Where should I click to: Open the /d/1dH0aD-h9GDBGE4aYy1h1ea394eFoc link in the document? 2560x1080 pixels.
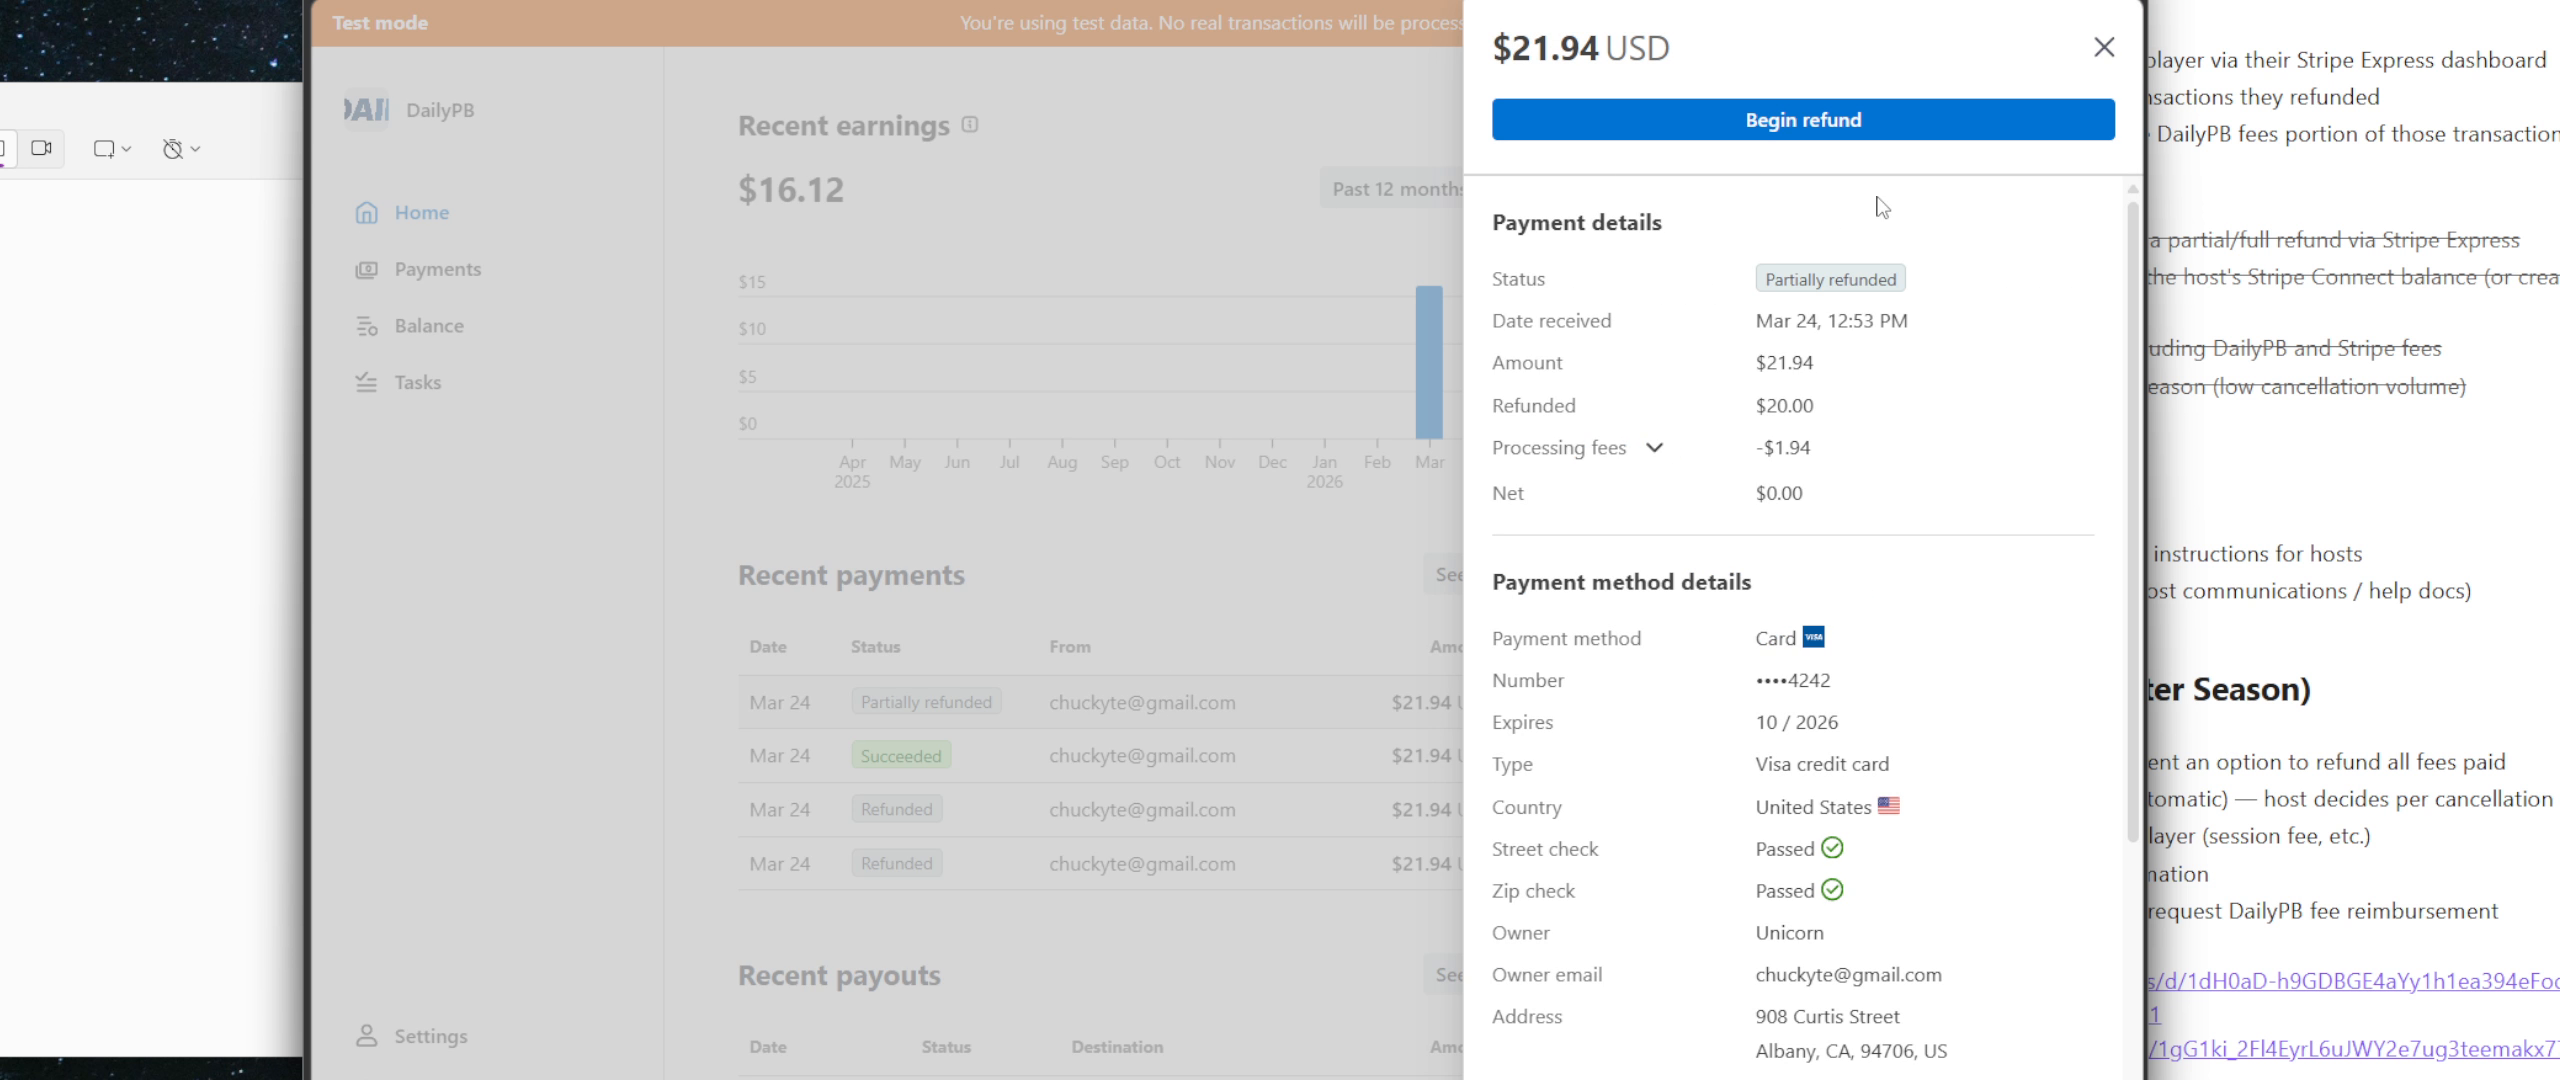(2352, 981)
